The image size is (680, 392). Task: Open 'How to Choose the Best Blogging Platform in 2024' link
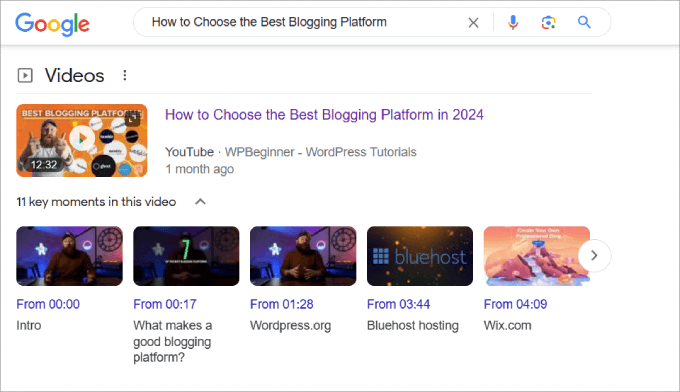pos(324,115)
